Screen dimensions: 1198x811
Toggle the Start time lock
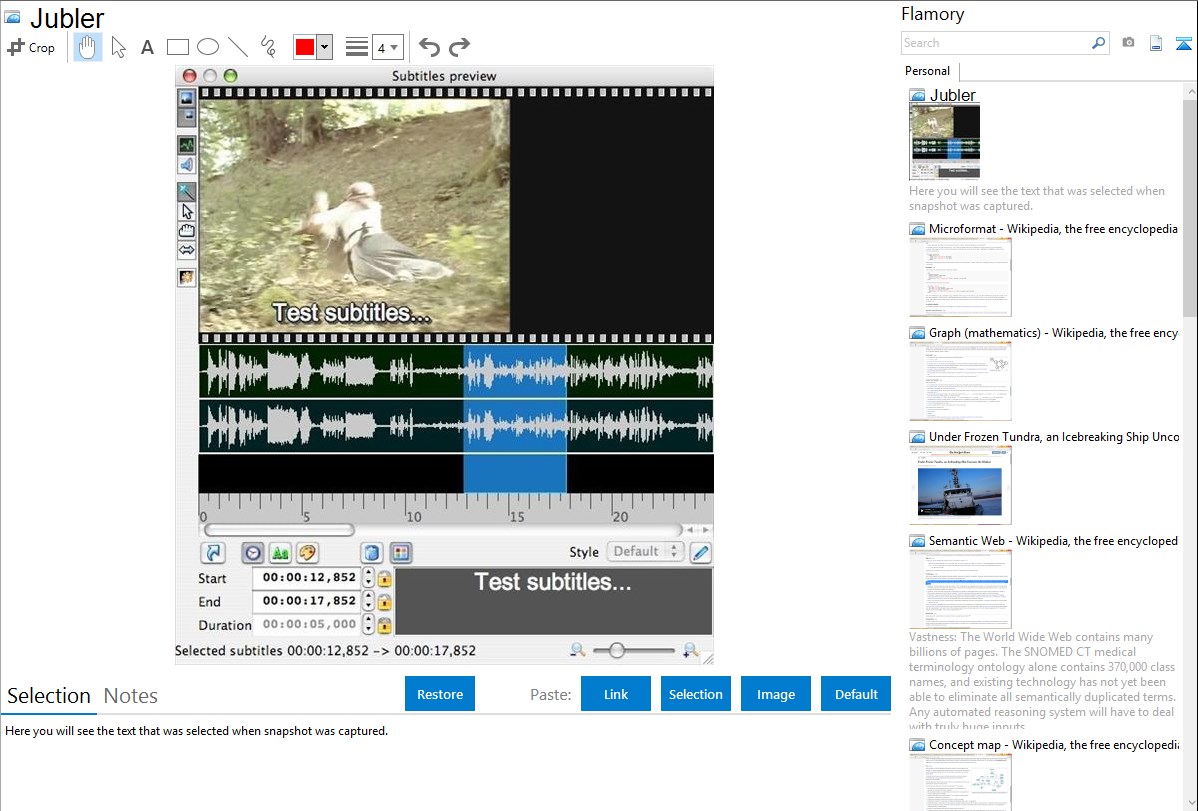(384, 579)
